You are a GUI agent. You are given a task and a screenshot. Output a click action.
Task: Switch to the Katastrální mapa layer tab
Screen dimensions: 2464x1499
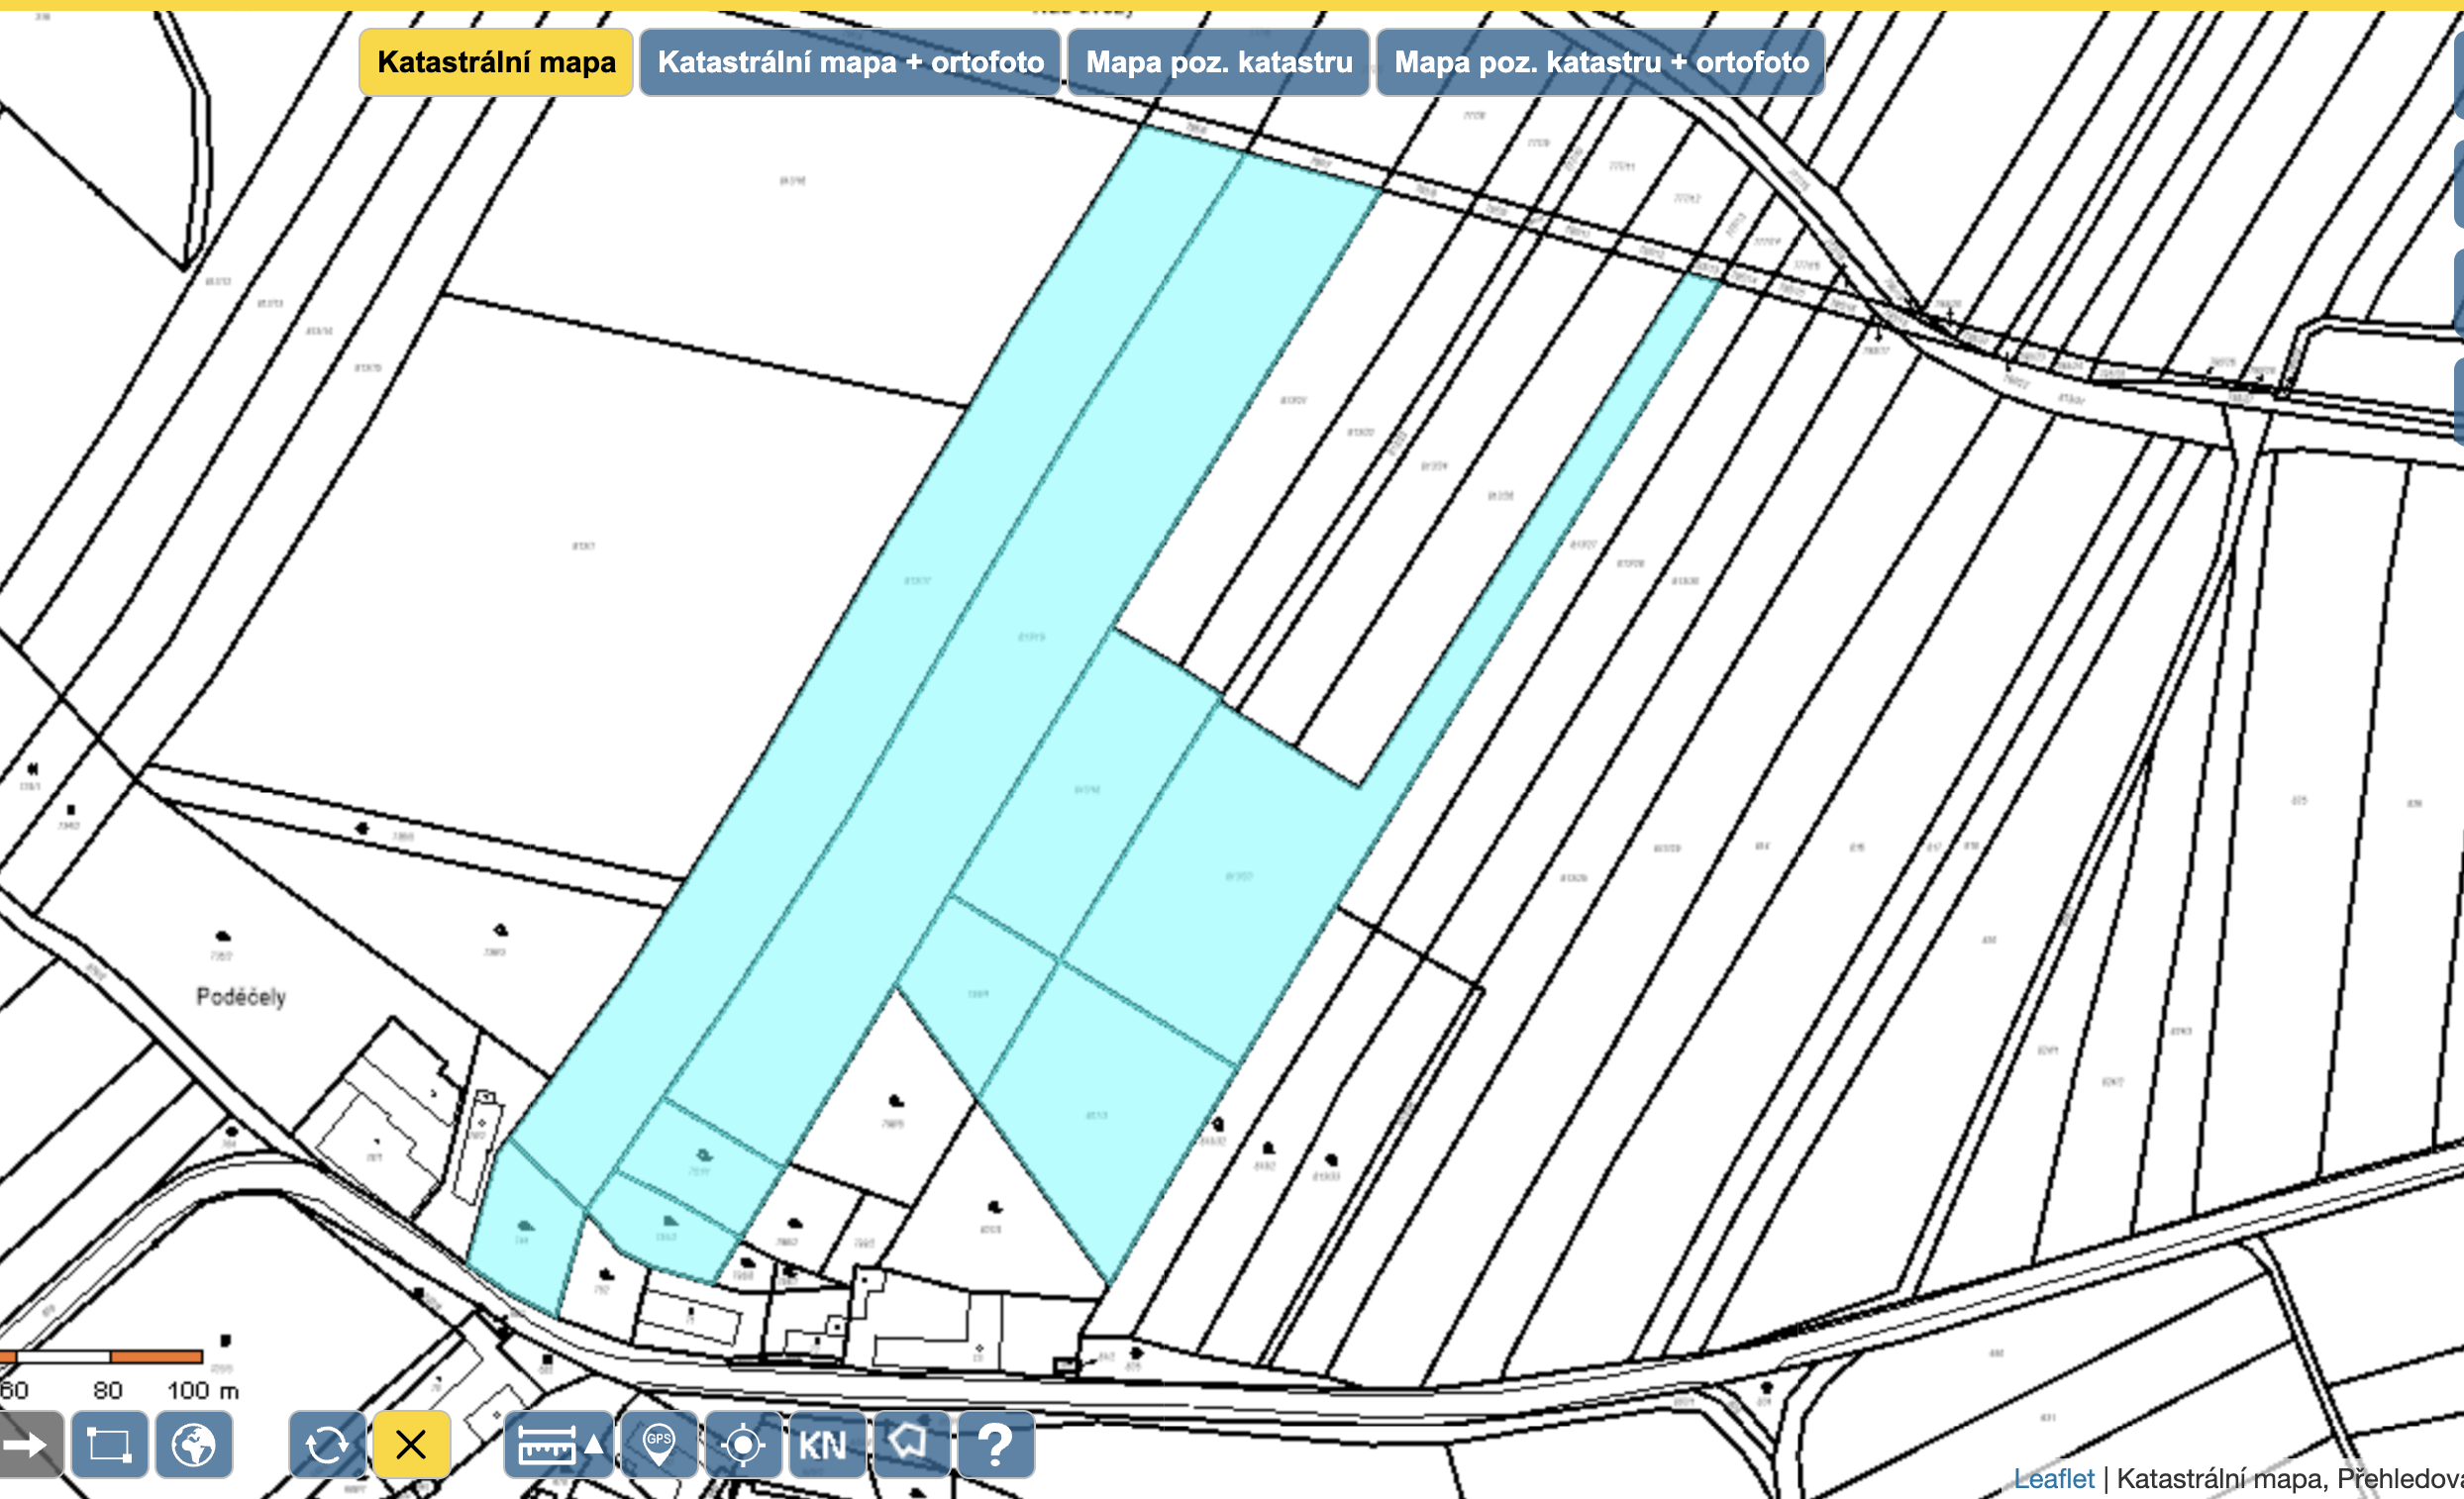[496, 62]
